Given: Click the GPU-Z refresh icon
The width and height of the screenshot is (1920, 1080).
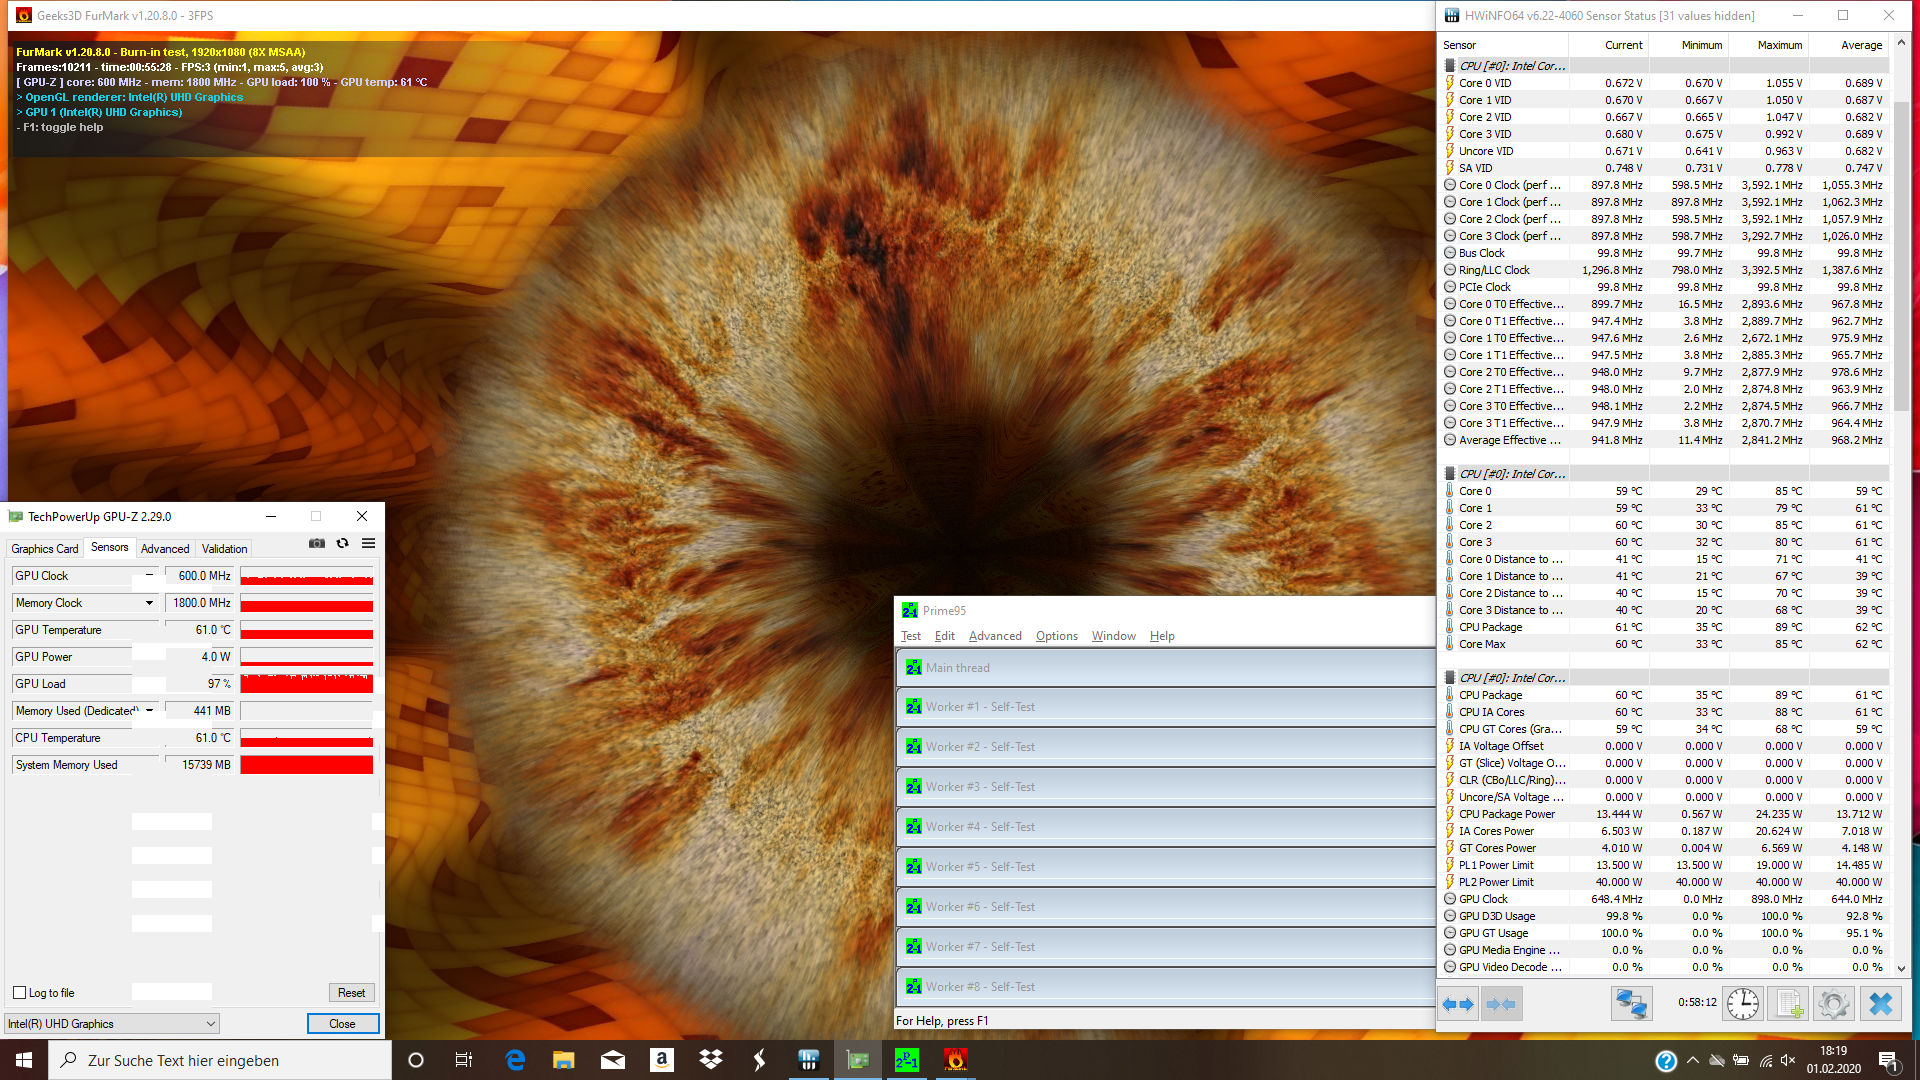Looking at the screenshot, I should 342,543.
